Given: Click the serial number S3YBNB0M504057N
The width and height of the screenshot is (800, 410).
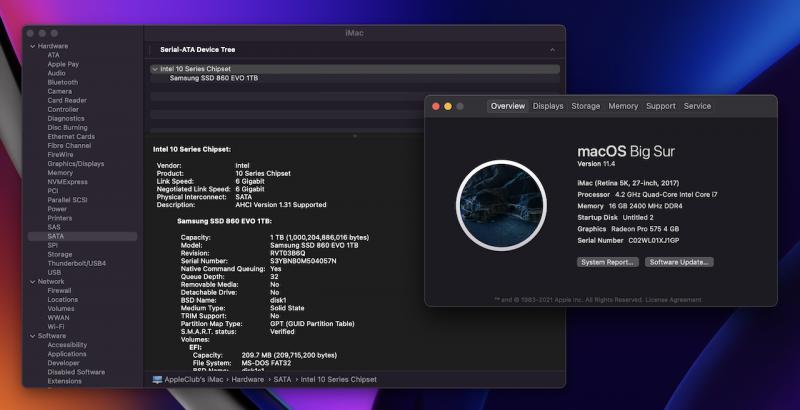Looking at the screenshot, I should coord(303,261).
